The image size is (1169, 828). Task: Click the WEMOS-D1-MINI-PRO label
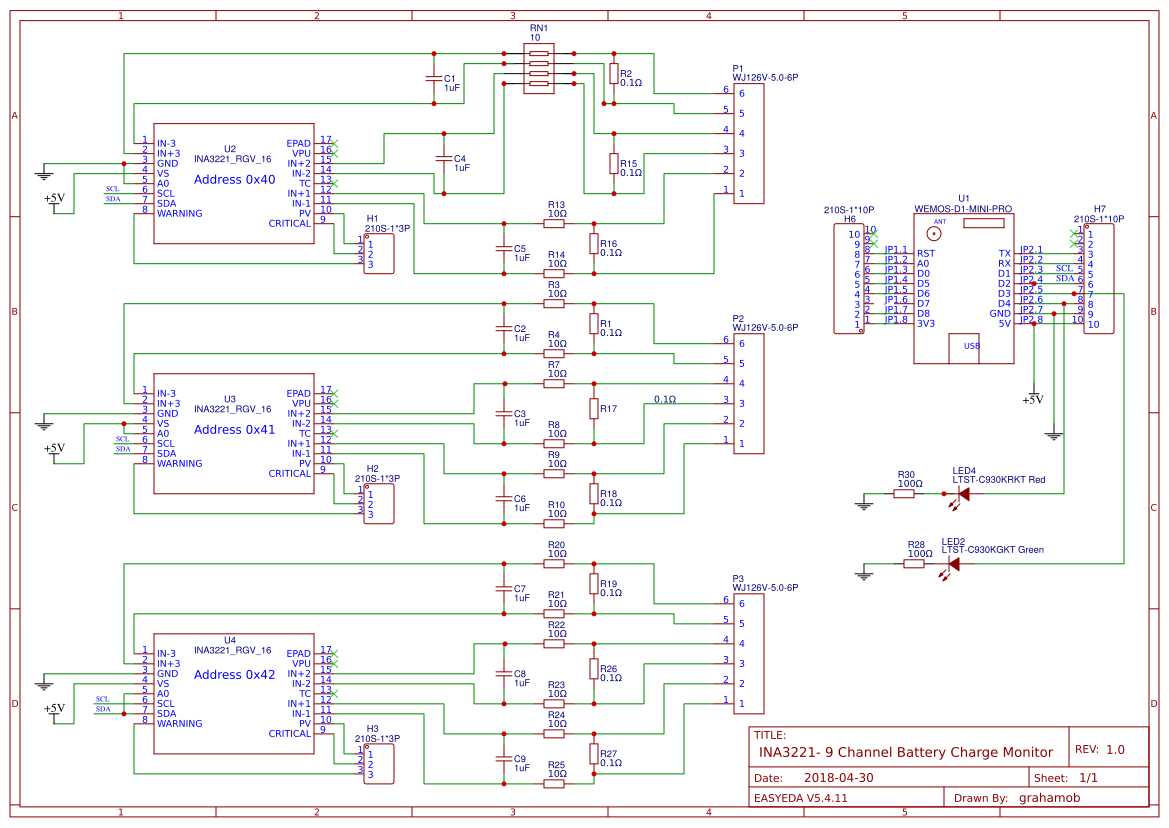click(x=963, y=209)
